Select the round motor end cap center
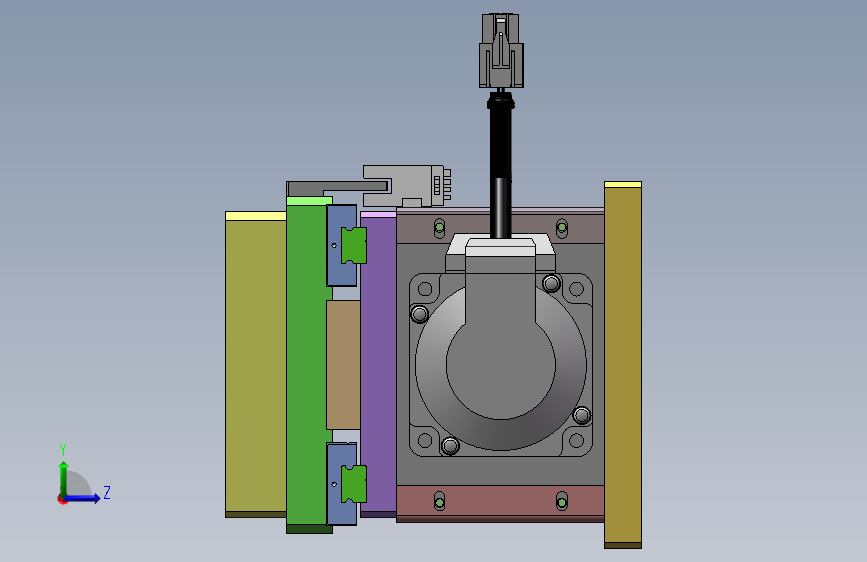867x562 pixels. (500, 366)
